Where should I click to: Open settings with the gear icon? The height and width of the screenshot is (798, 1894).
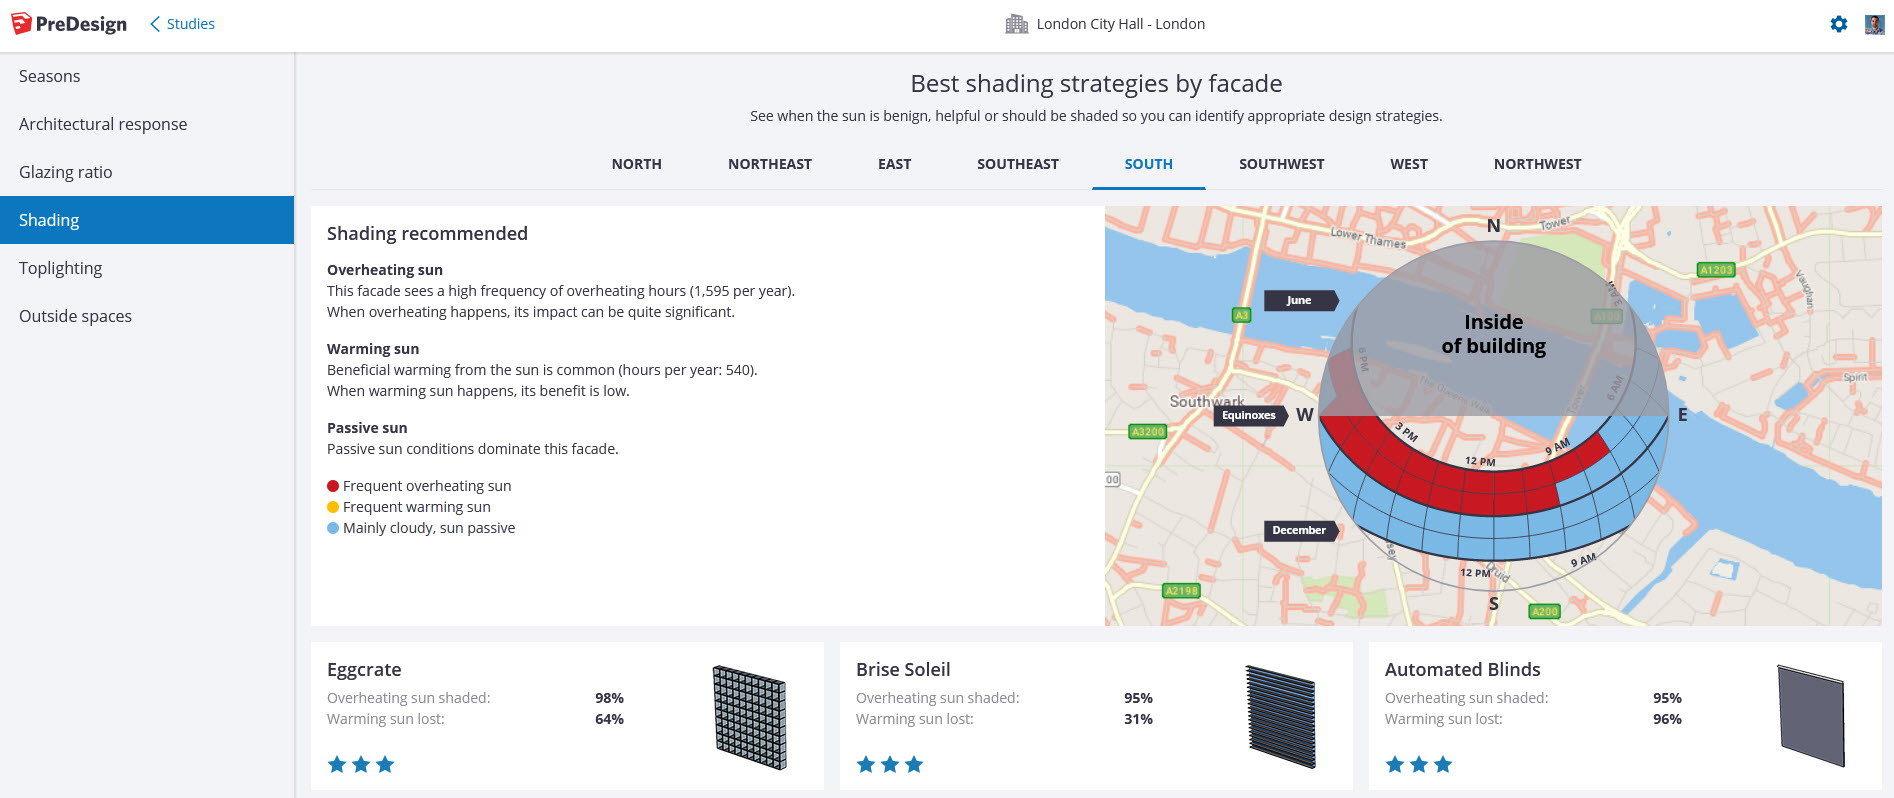click(1838, 24)
